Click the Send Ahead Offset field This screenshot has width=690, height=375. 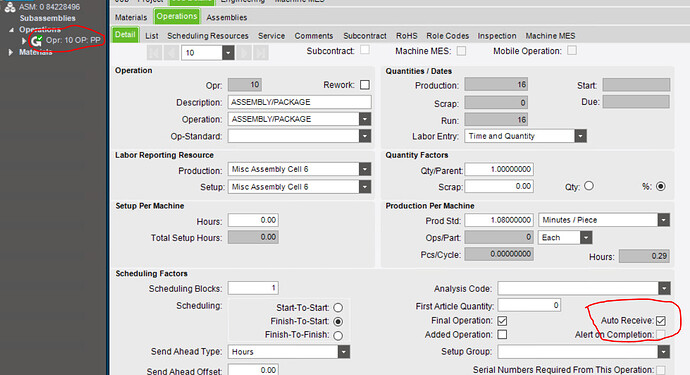click(253, 370)
